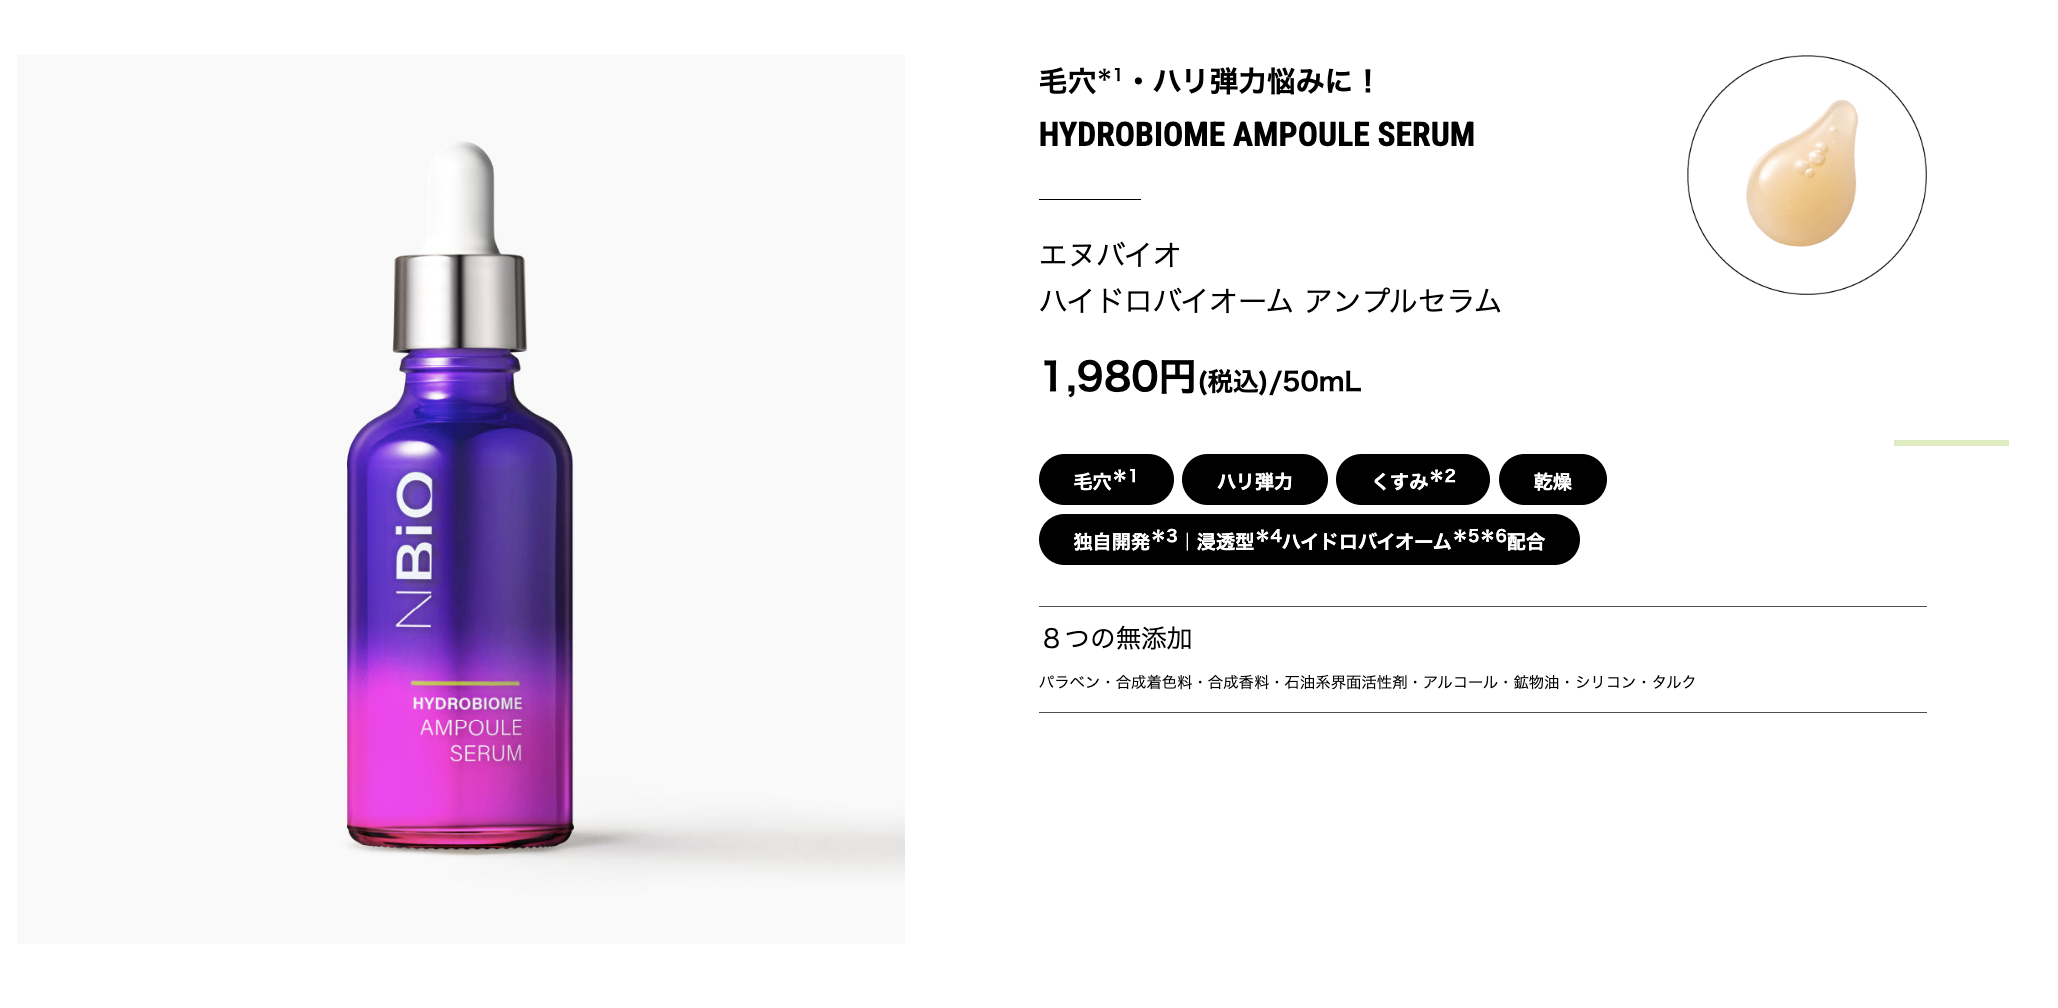2058x1008 pixels.
Task: Click the エヌバイオ brand name text
Action: point(1110,255)
